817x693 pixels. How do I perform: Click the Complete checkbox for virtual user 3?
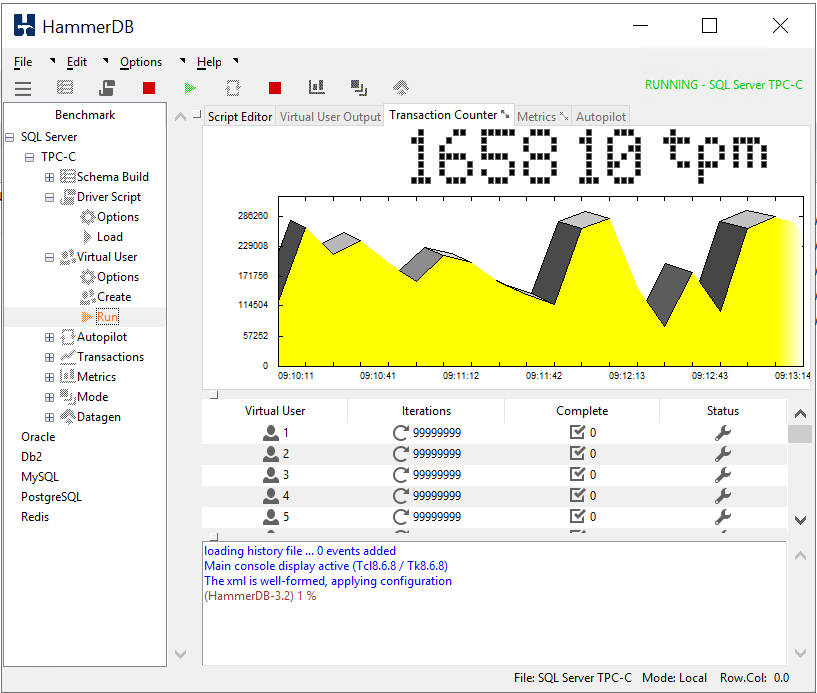577,475
